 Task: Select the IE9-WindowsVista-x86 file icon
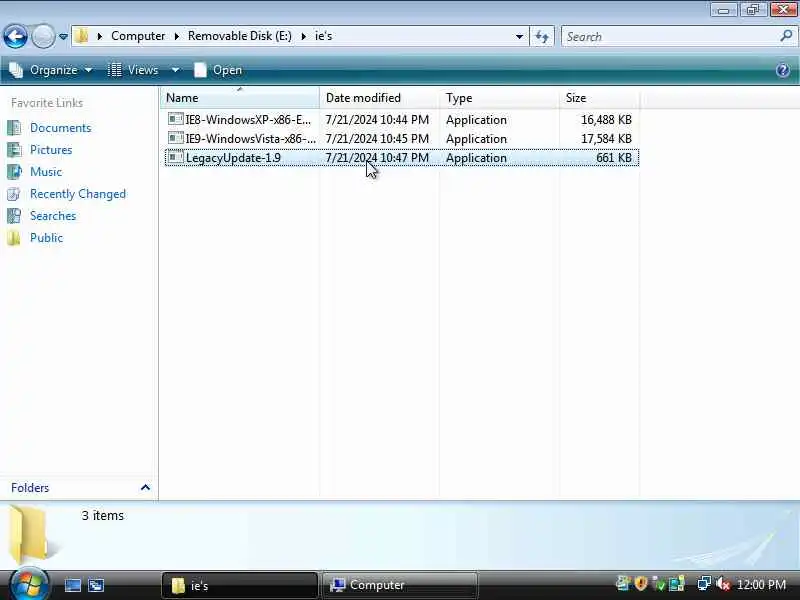(x=176, y=138)
